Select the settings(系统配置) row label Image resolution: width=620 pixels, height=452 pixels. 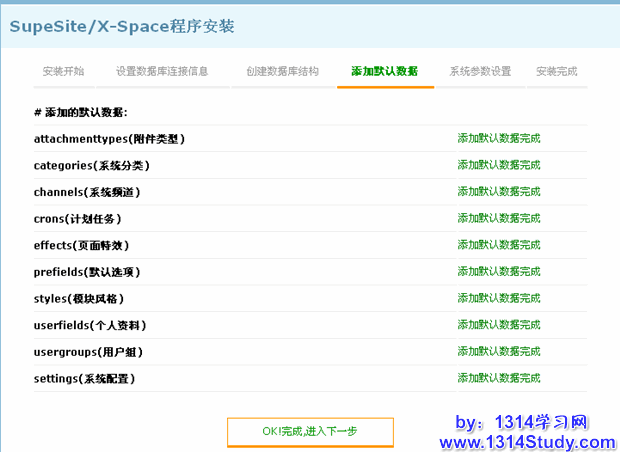[85, 379]
